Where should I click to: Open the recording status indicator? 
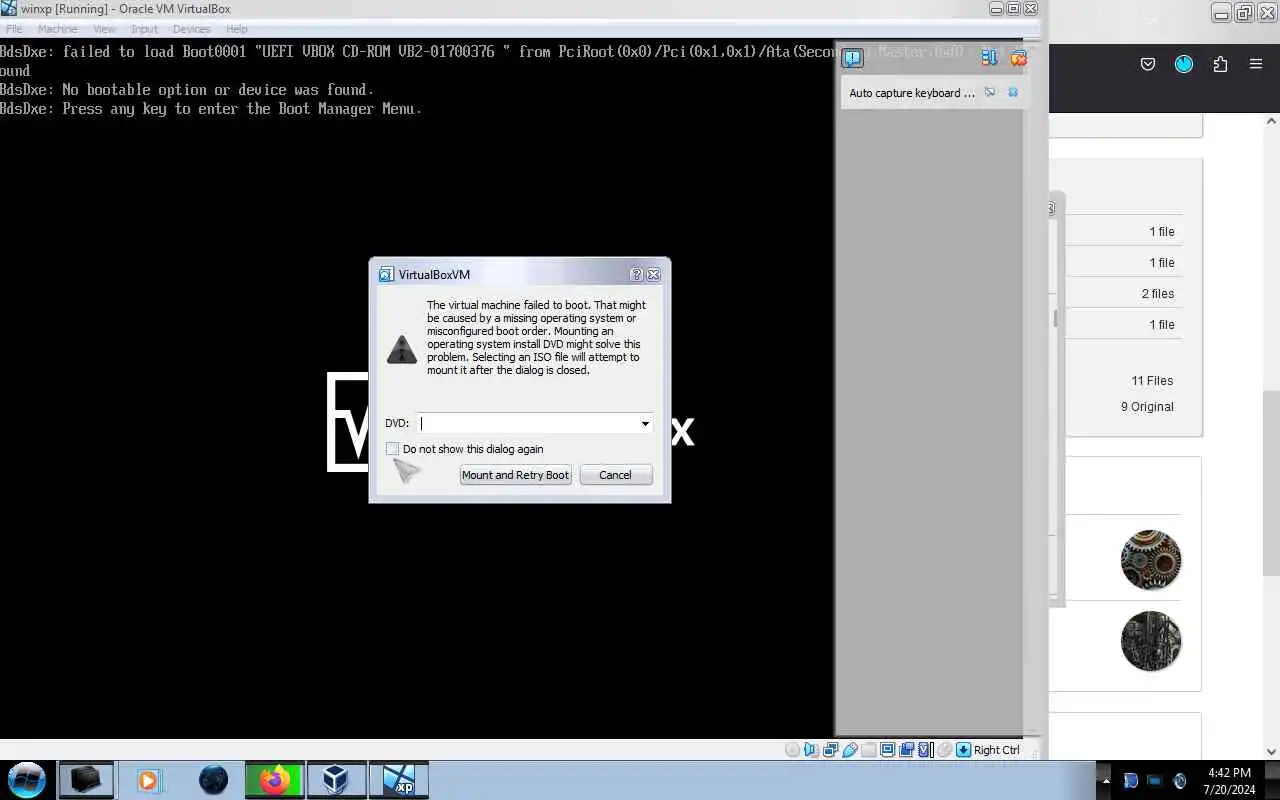point(906,750)
